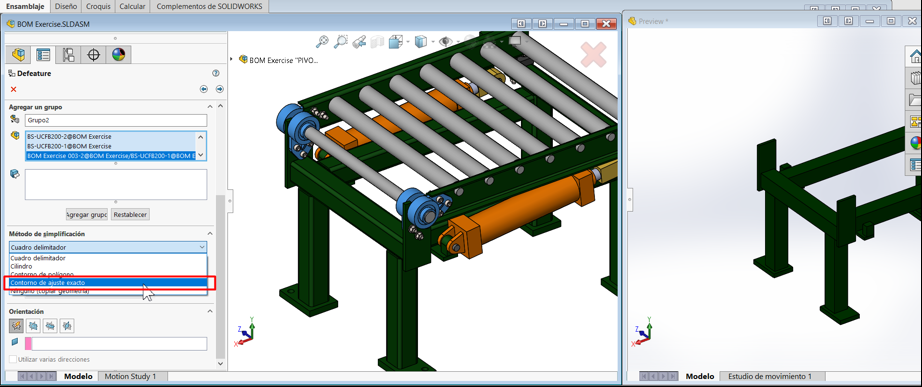
Task: Click the Agregar grupo button
Action: pyautogui.click(x=86, y=214)
